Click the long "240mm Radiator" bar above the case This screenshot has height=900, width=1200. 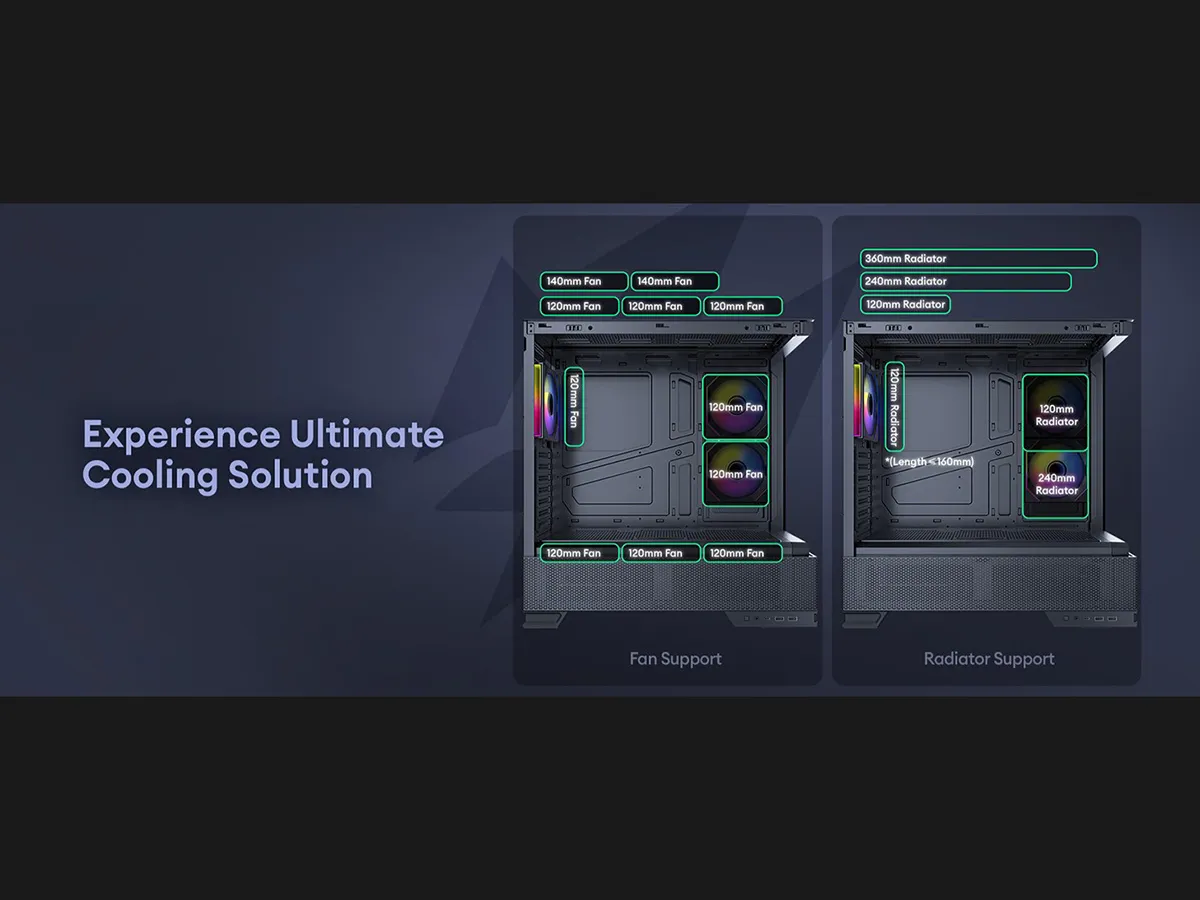tap(965, 282)
